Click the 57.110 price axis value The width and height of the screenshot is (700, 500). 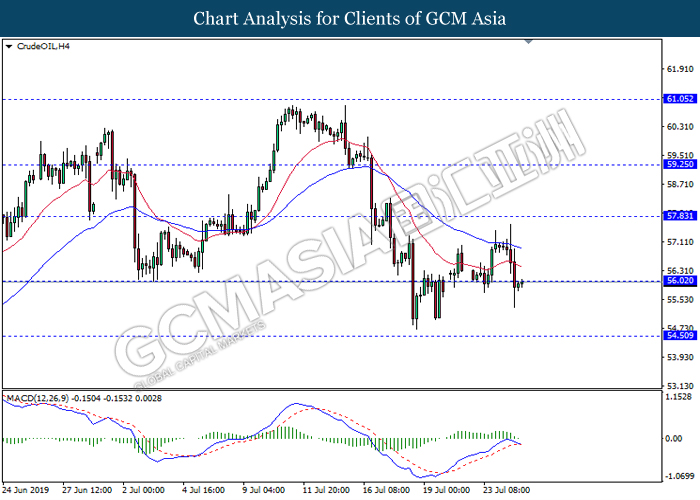tap(680, 242)
